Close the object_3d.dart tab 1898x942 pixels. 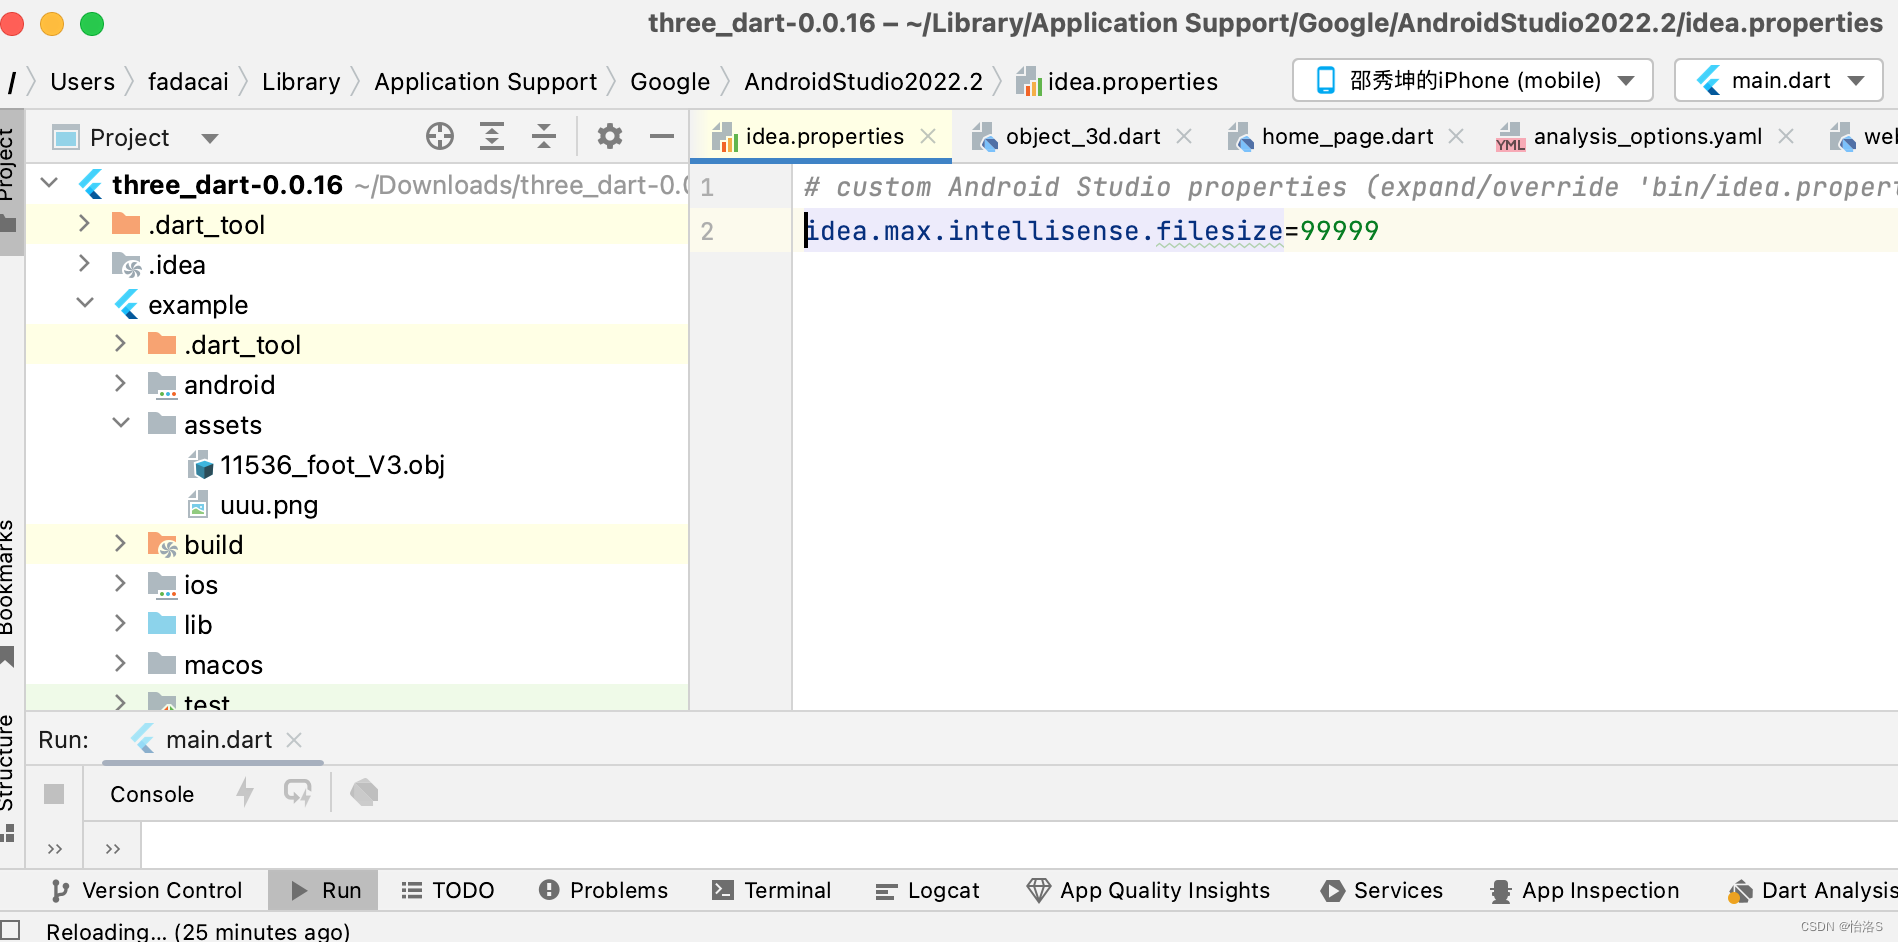click(x=1184, y=136)
